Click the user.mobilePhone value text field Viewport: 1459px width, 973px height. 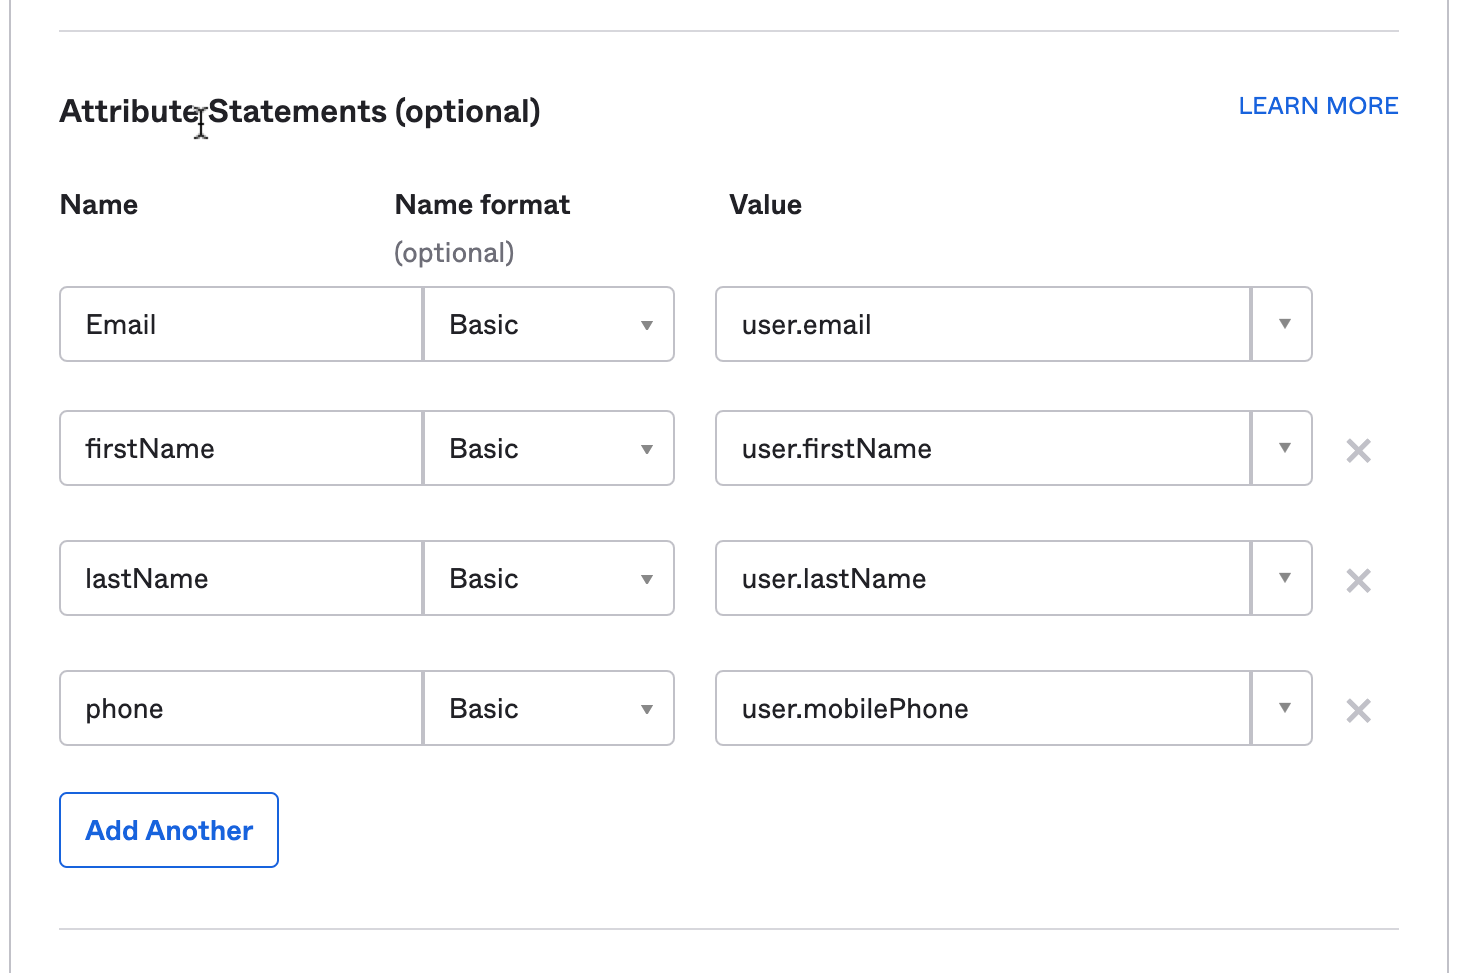coord(983,708)
